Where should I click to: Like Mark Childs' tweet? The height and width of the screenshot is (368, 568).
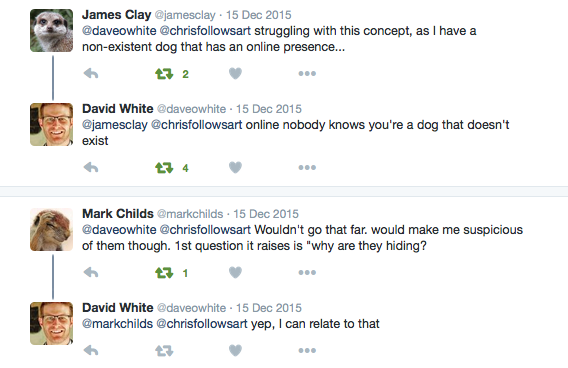tap(235, 272)
